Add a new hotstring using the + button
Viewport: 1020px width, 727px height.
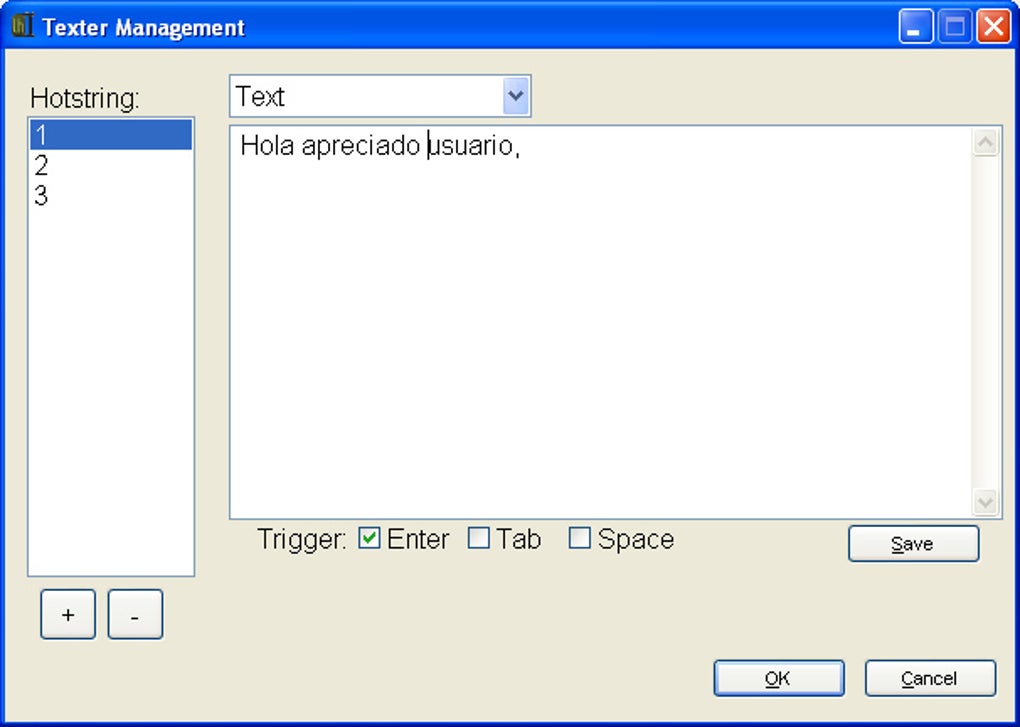(67, 614)
